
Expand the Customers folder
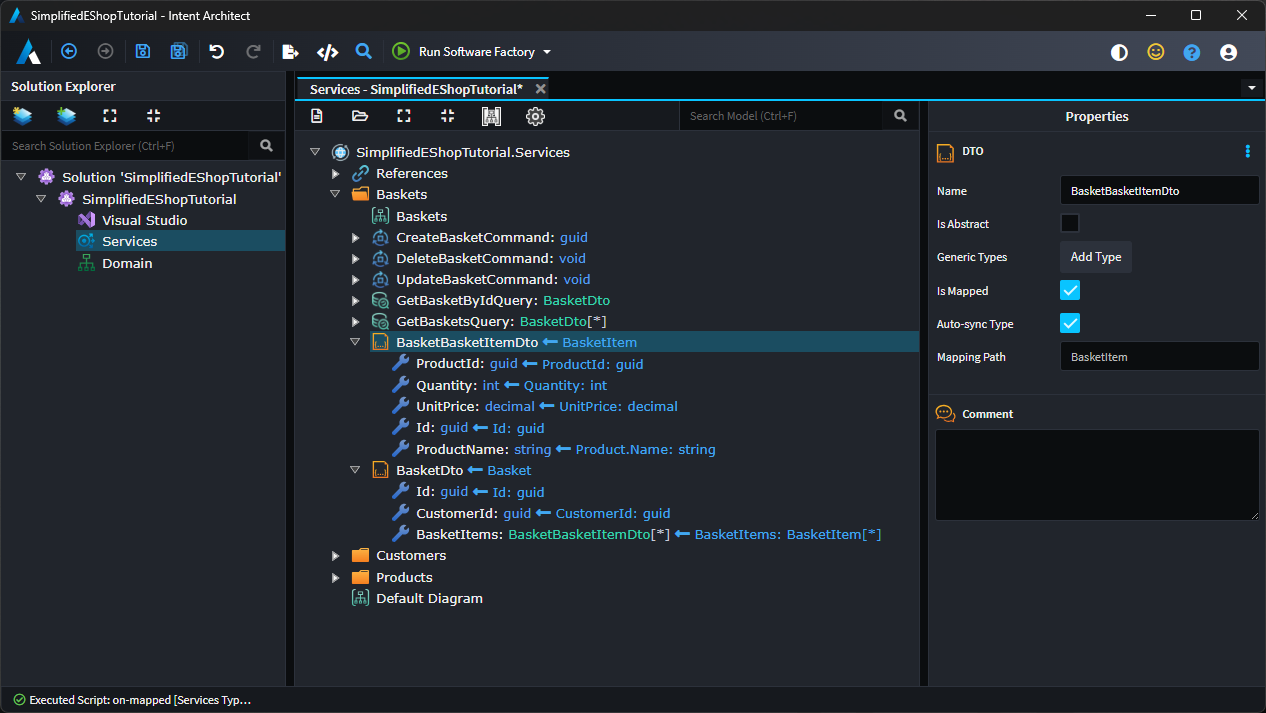(x=336, y=556)
